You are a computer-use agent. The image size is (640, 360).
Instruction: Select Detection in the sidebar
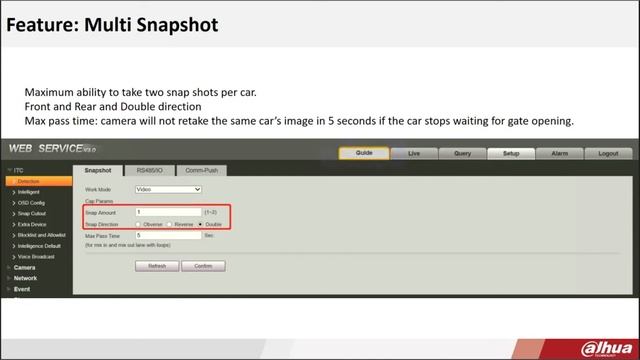[x=39, y=181]
